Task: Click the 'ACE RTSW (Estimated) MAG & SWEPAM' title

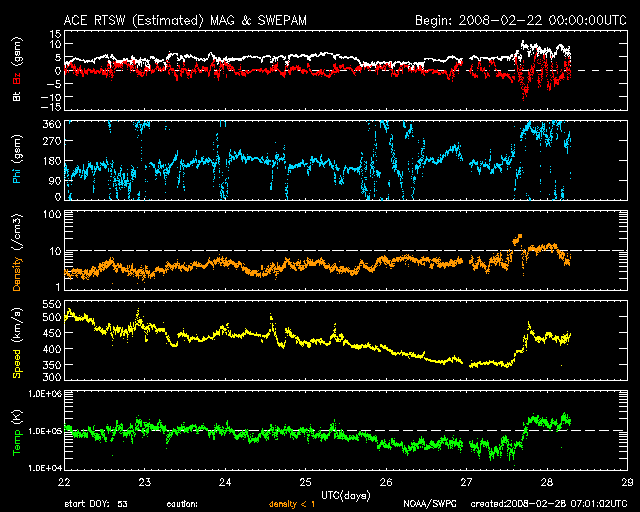Action: pos(185,20)
